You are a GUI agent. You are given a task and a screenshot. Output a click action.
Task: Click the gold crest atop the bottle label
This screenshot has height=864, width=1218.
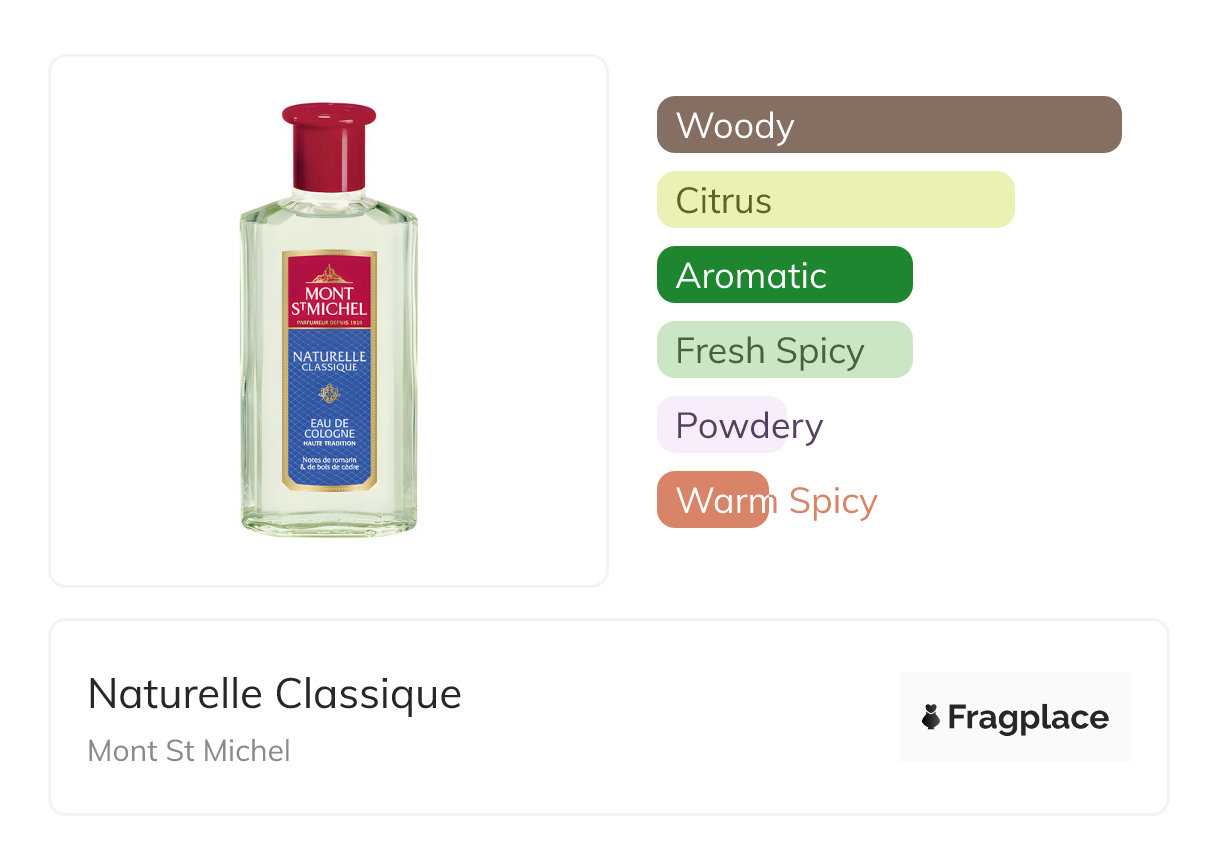(329, 273)
